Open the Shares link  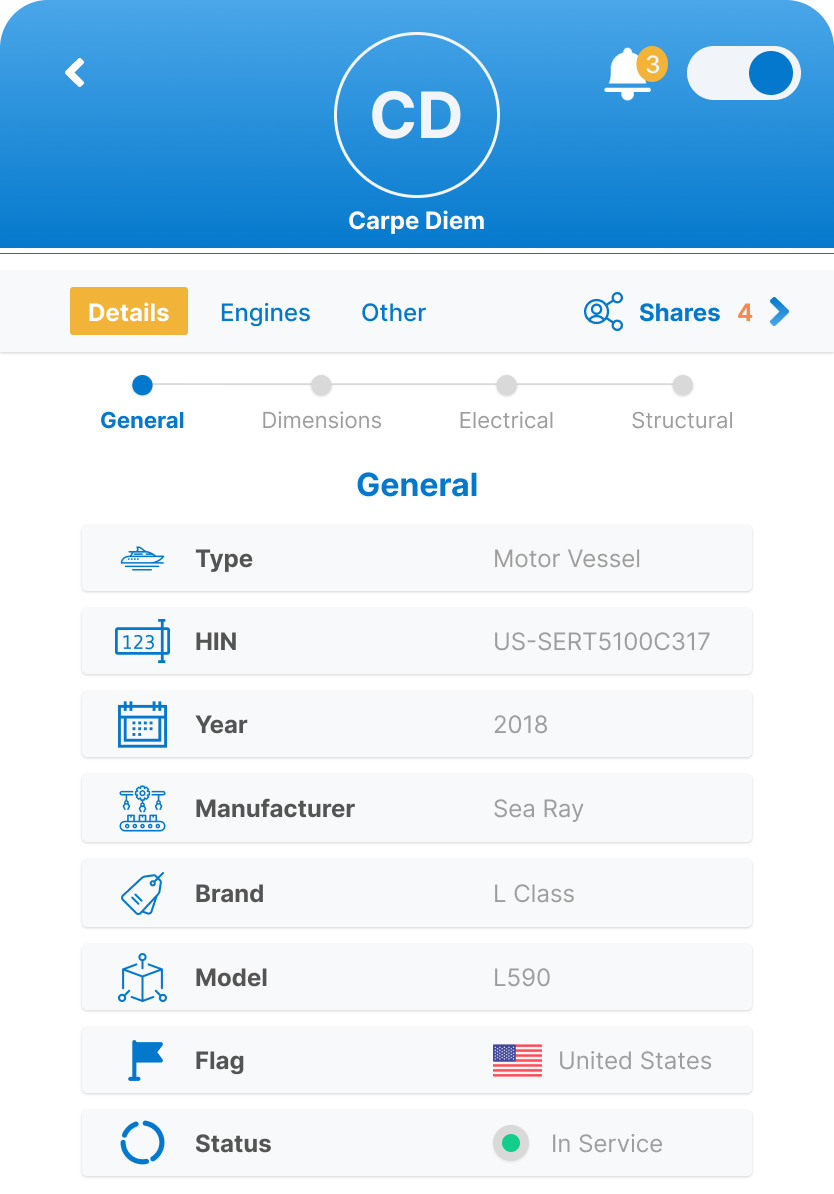[x=679, y=312]
